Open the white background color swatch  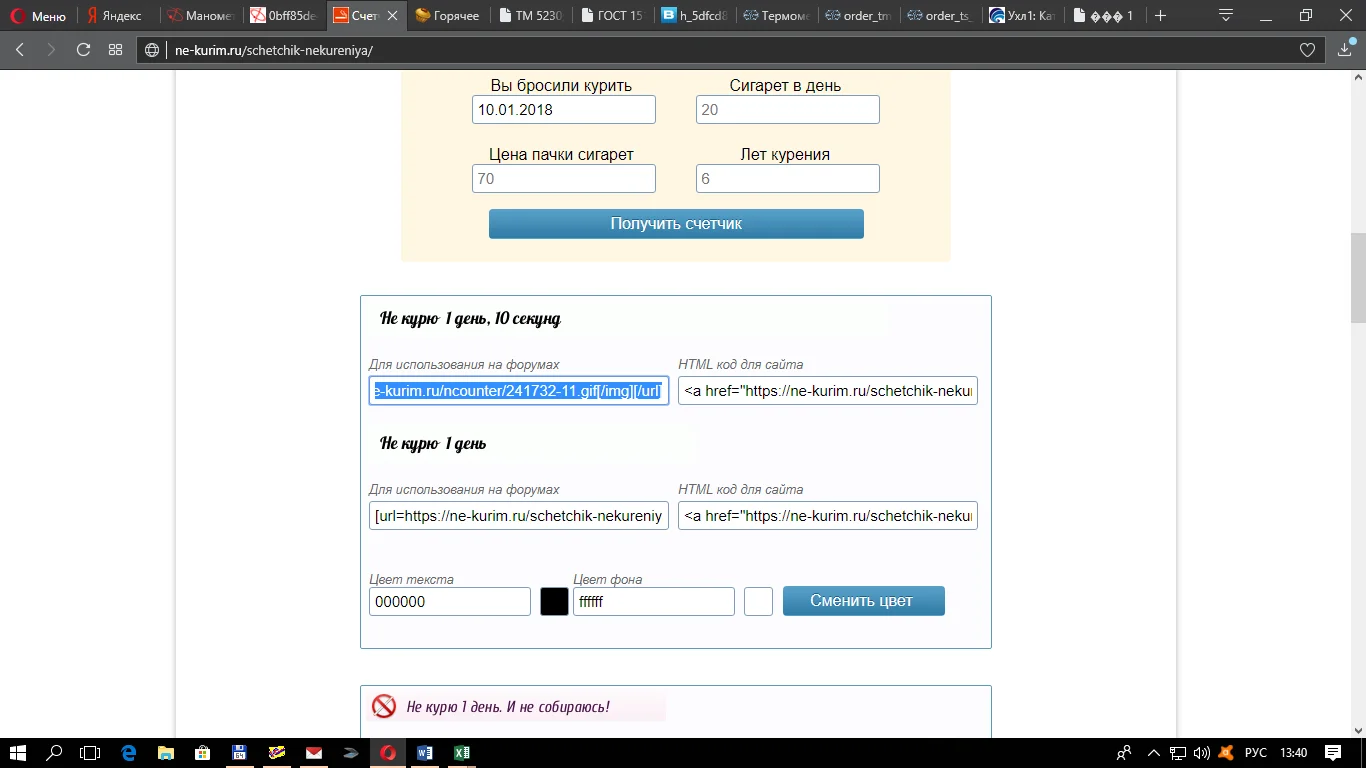tap(758, 602)
